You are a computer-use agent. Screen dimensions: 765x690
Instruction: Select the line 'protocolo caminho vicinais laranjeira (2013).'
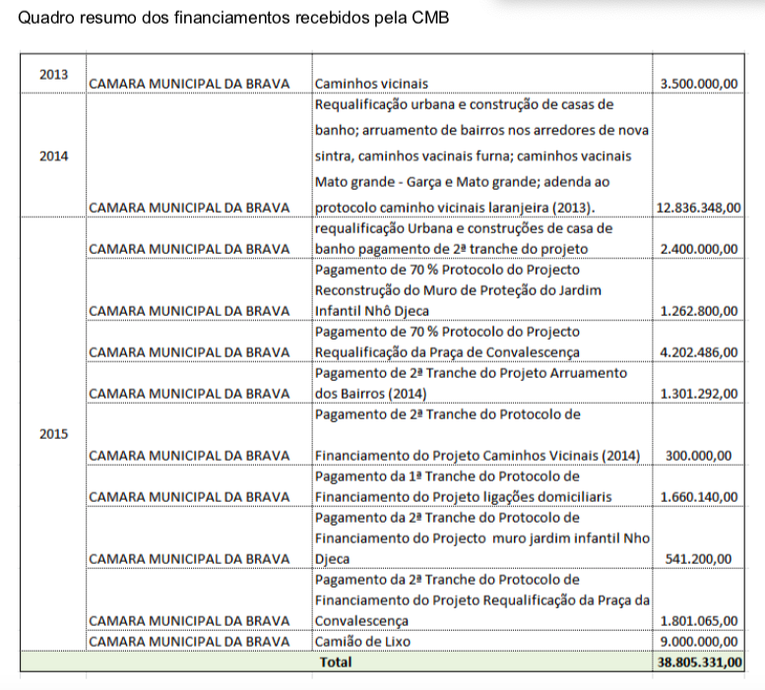455,208
